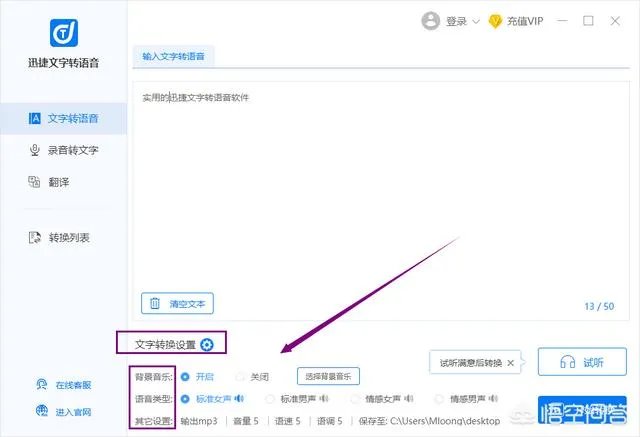Open the 进入官网 link text
This screenshot has height=437, width=640.
click(73, 412)
